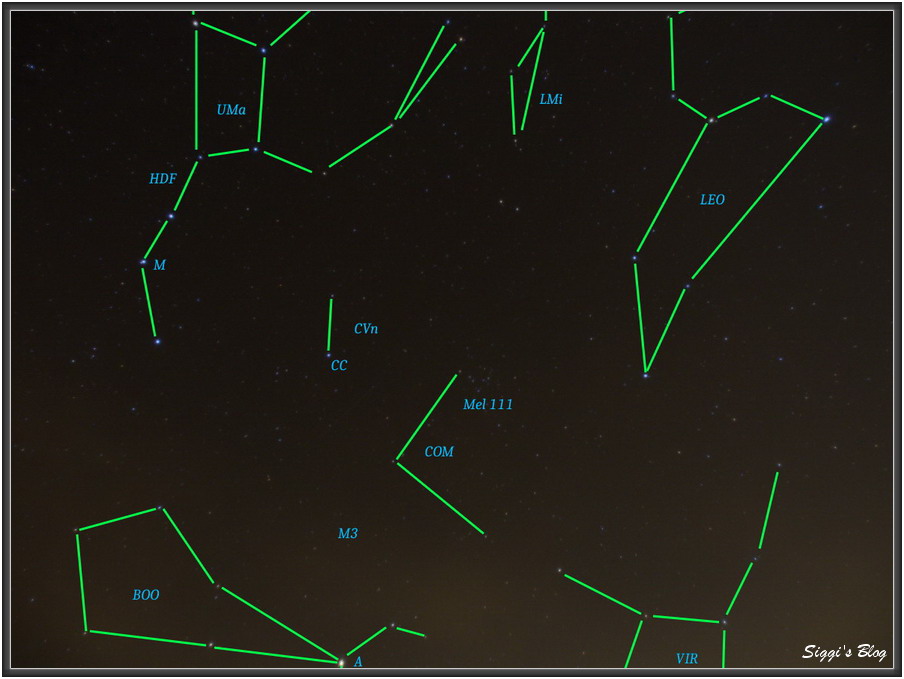Viewport: 904px width, 679px height.
Task: Open the Siggi's Blog watermark
Action: pyautogui.click(x=844, y=653)
